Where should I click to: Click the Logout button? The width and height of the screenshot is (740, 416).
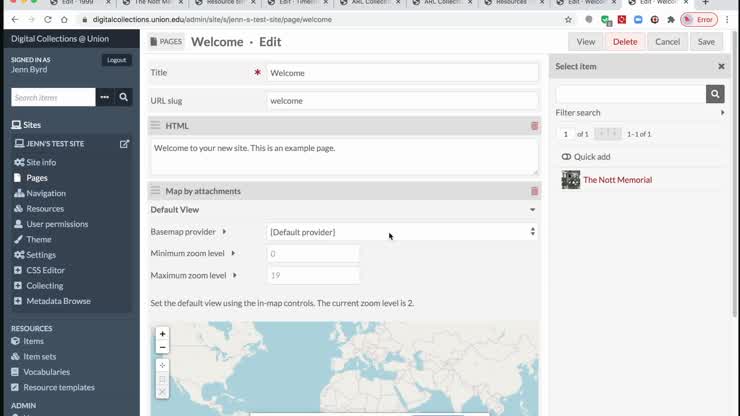(x=116, y=60)
